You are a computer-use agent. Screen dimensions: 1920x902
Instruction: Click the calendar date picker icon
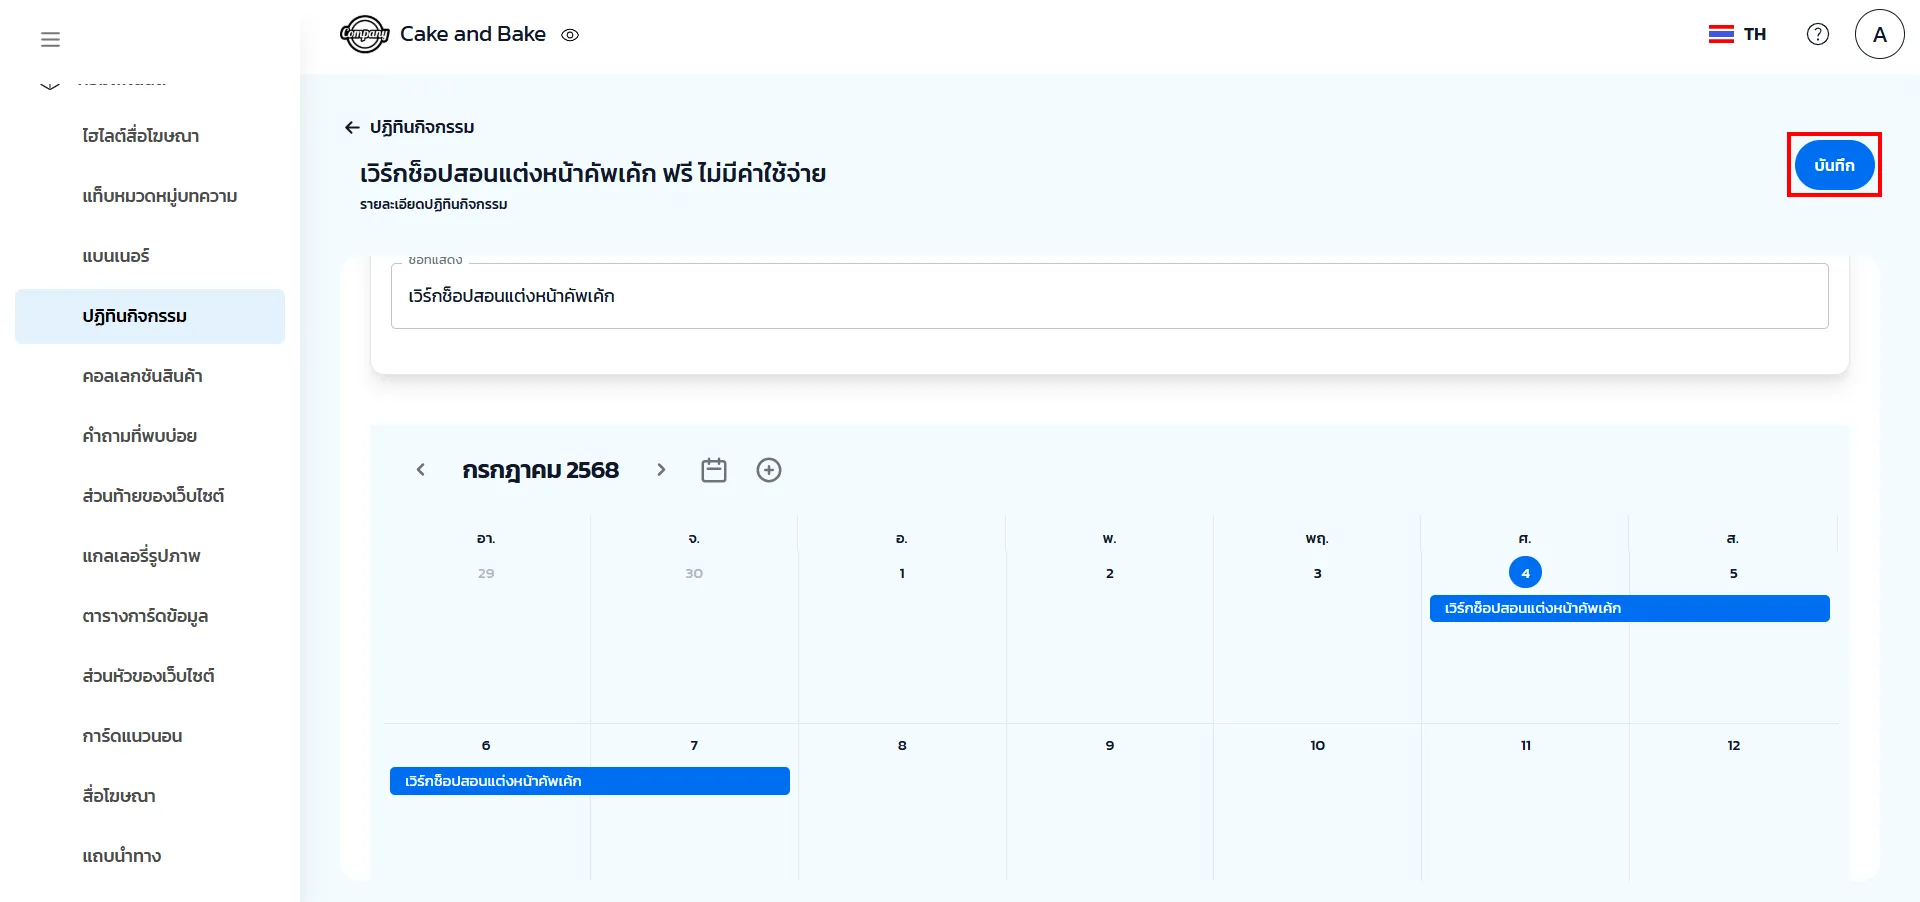click(713, 470)
